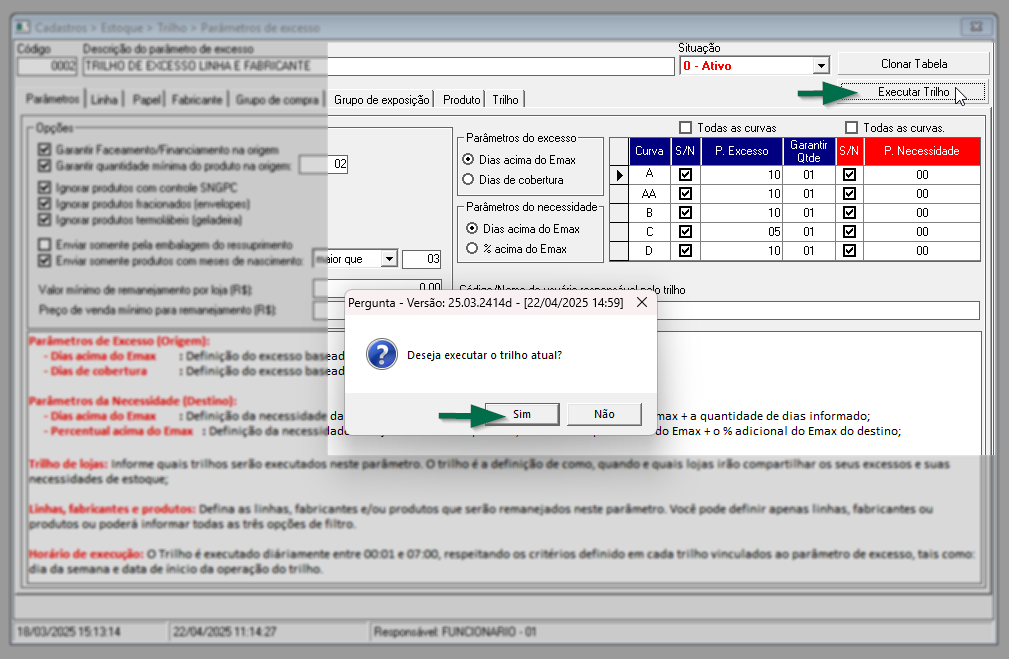Toggle the red S/N checkbox for curve C

(x=849, y=232)
